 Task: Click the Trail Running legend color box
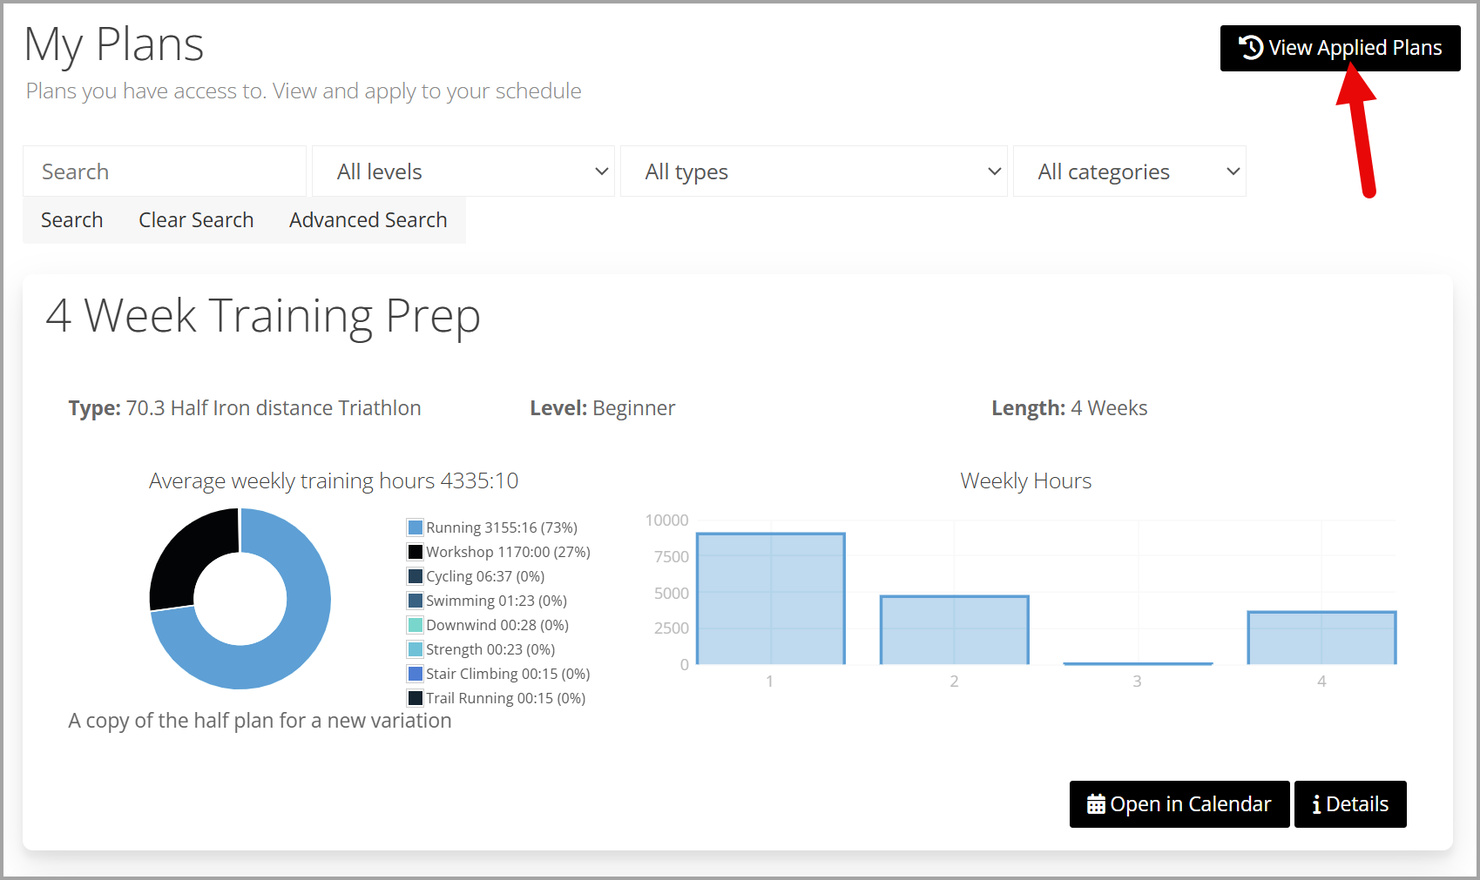point(415,698)
